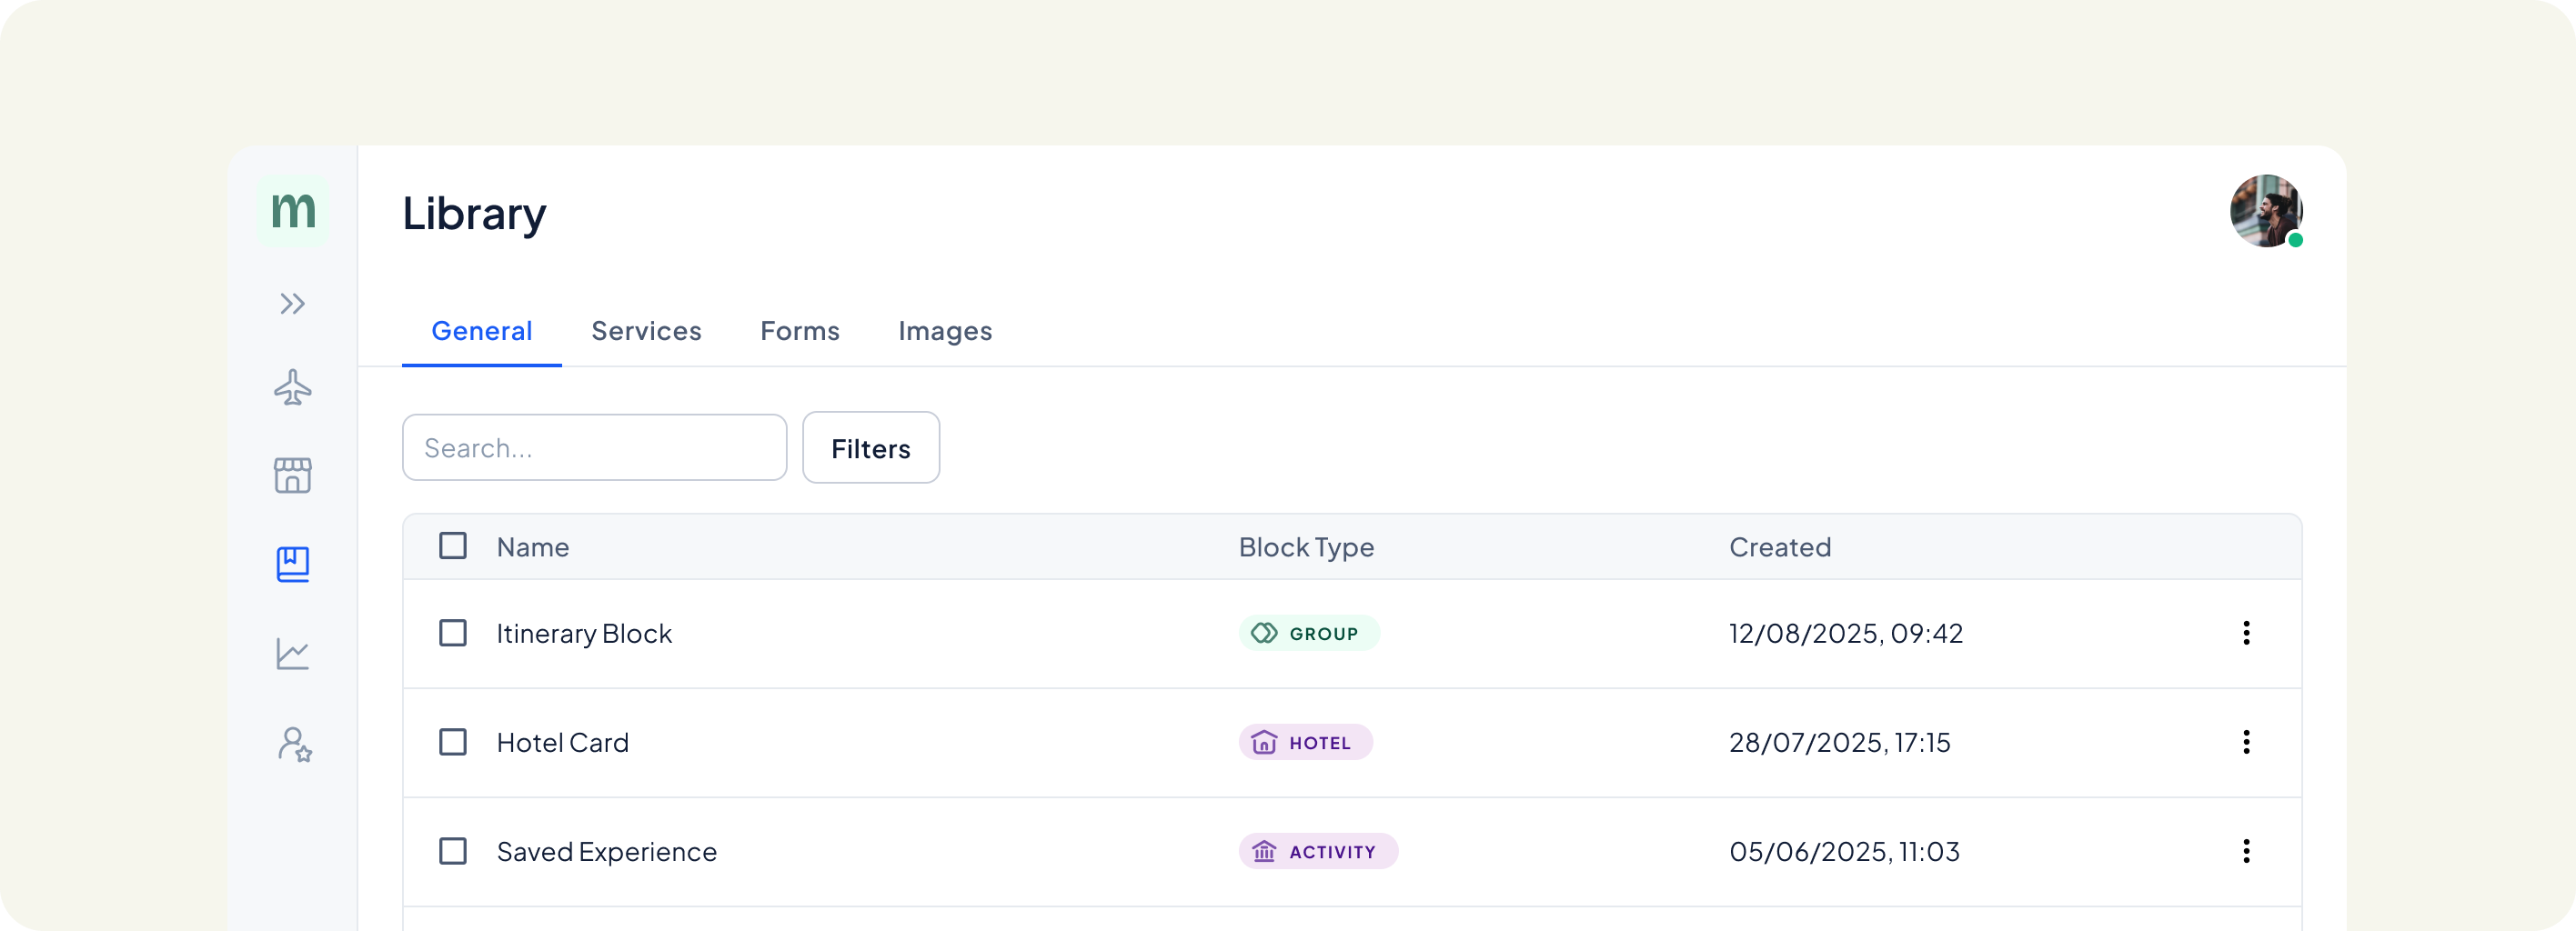Viewport: 2576px width, 931px height.
Task: Open the analytics chart icon in sidebar
Action: 293,654
